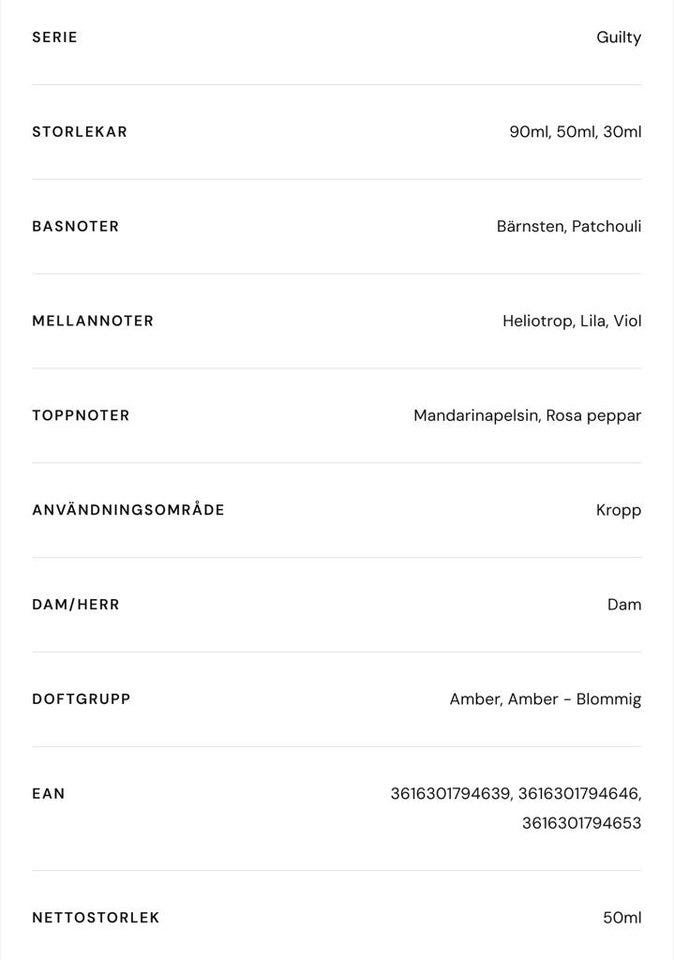Click the DOFTGRUPP label
674x960 pixels.
tap(81, 699)
